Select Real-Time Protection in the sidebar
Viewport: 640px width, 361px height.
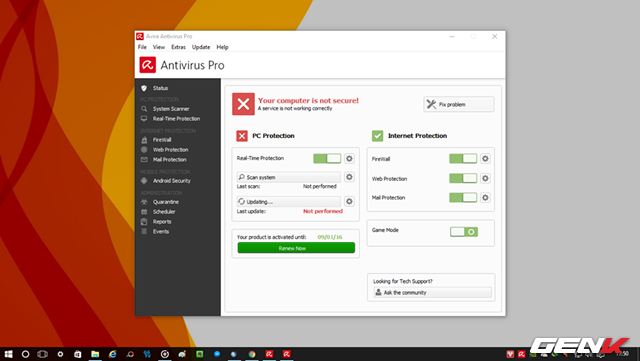(176, 119)
